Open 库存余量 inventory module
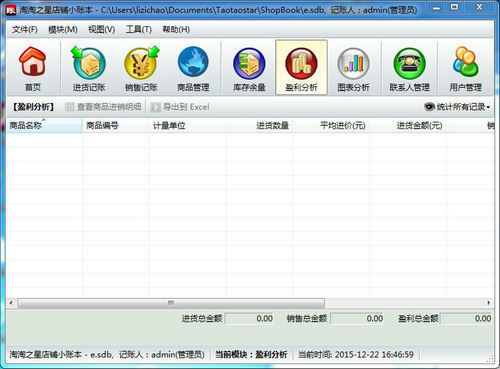The height and width of the screenshot is (369, 500). [249, 68]
